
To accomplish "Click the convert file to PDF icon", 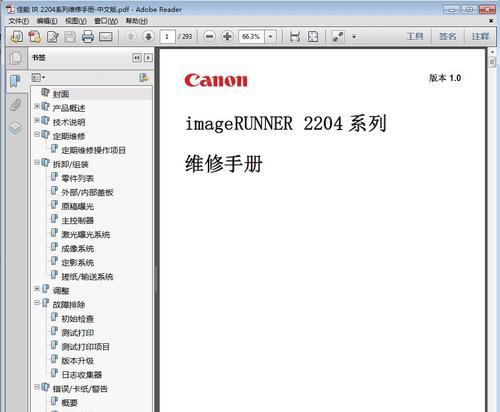I will (x=35, y=36).
